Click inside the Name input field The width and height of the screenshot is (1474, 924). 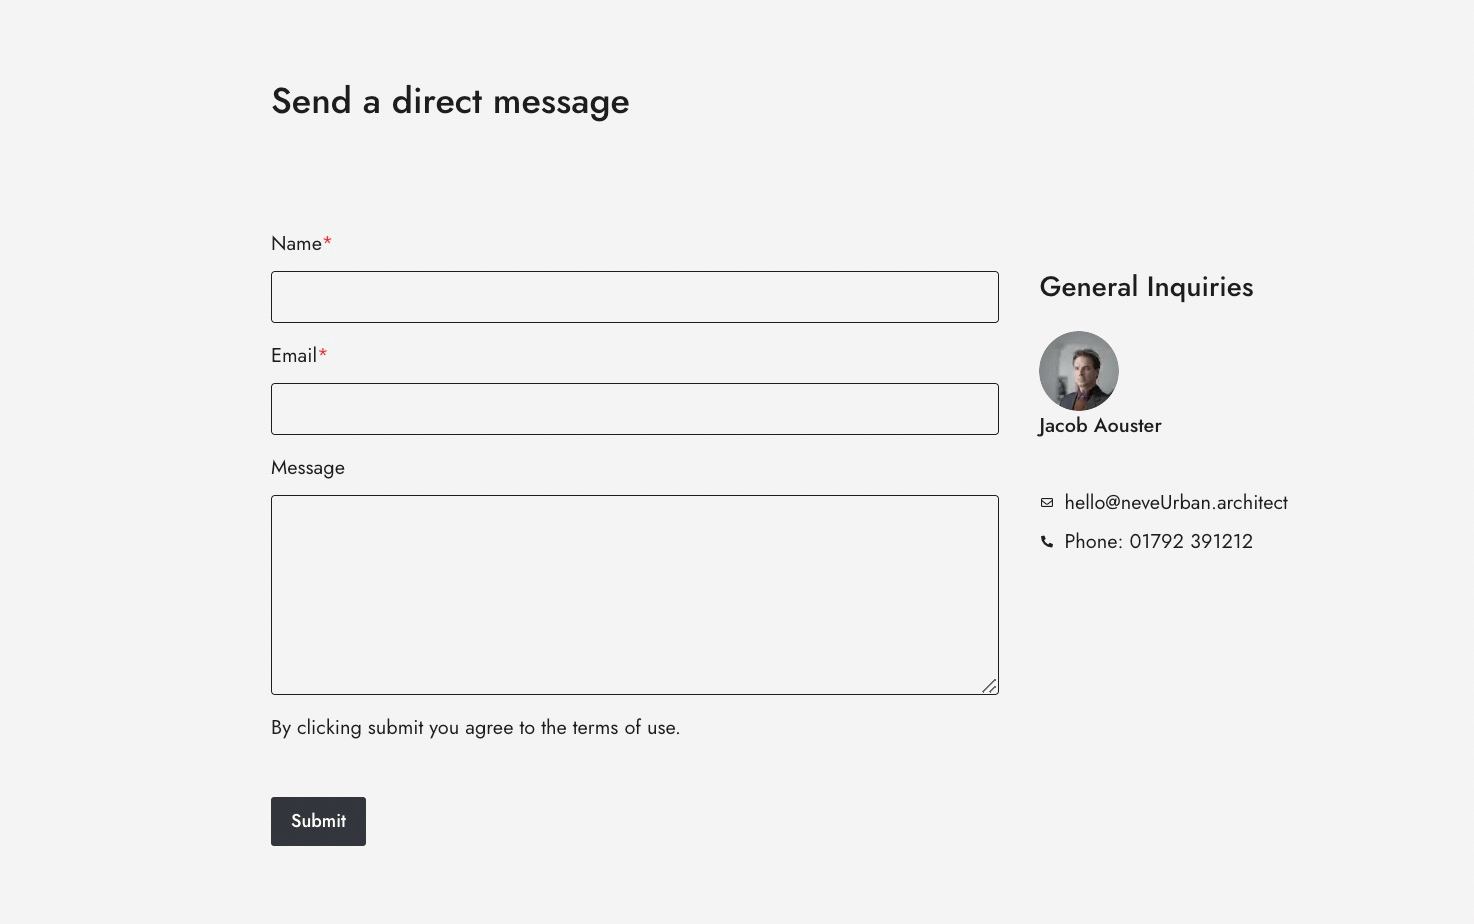click(634, 297)
